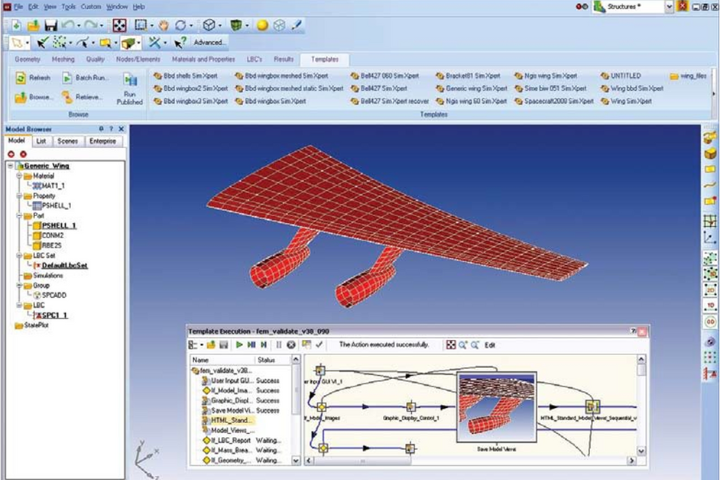Screen dimensions: 720x480
Task: Click the Save disk icon in top toolbar
Action: coord(49,25)
